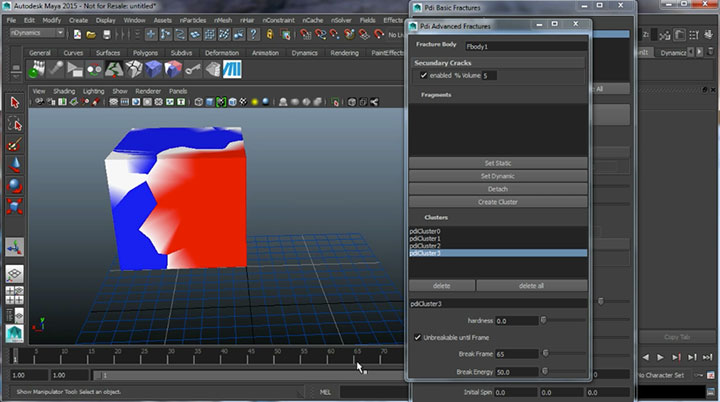Screen dimensions: 720x402
Task: Enable snap to grids icon
Action: [305, 34]
